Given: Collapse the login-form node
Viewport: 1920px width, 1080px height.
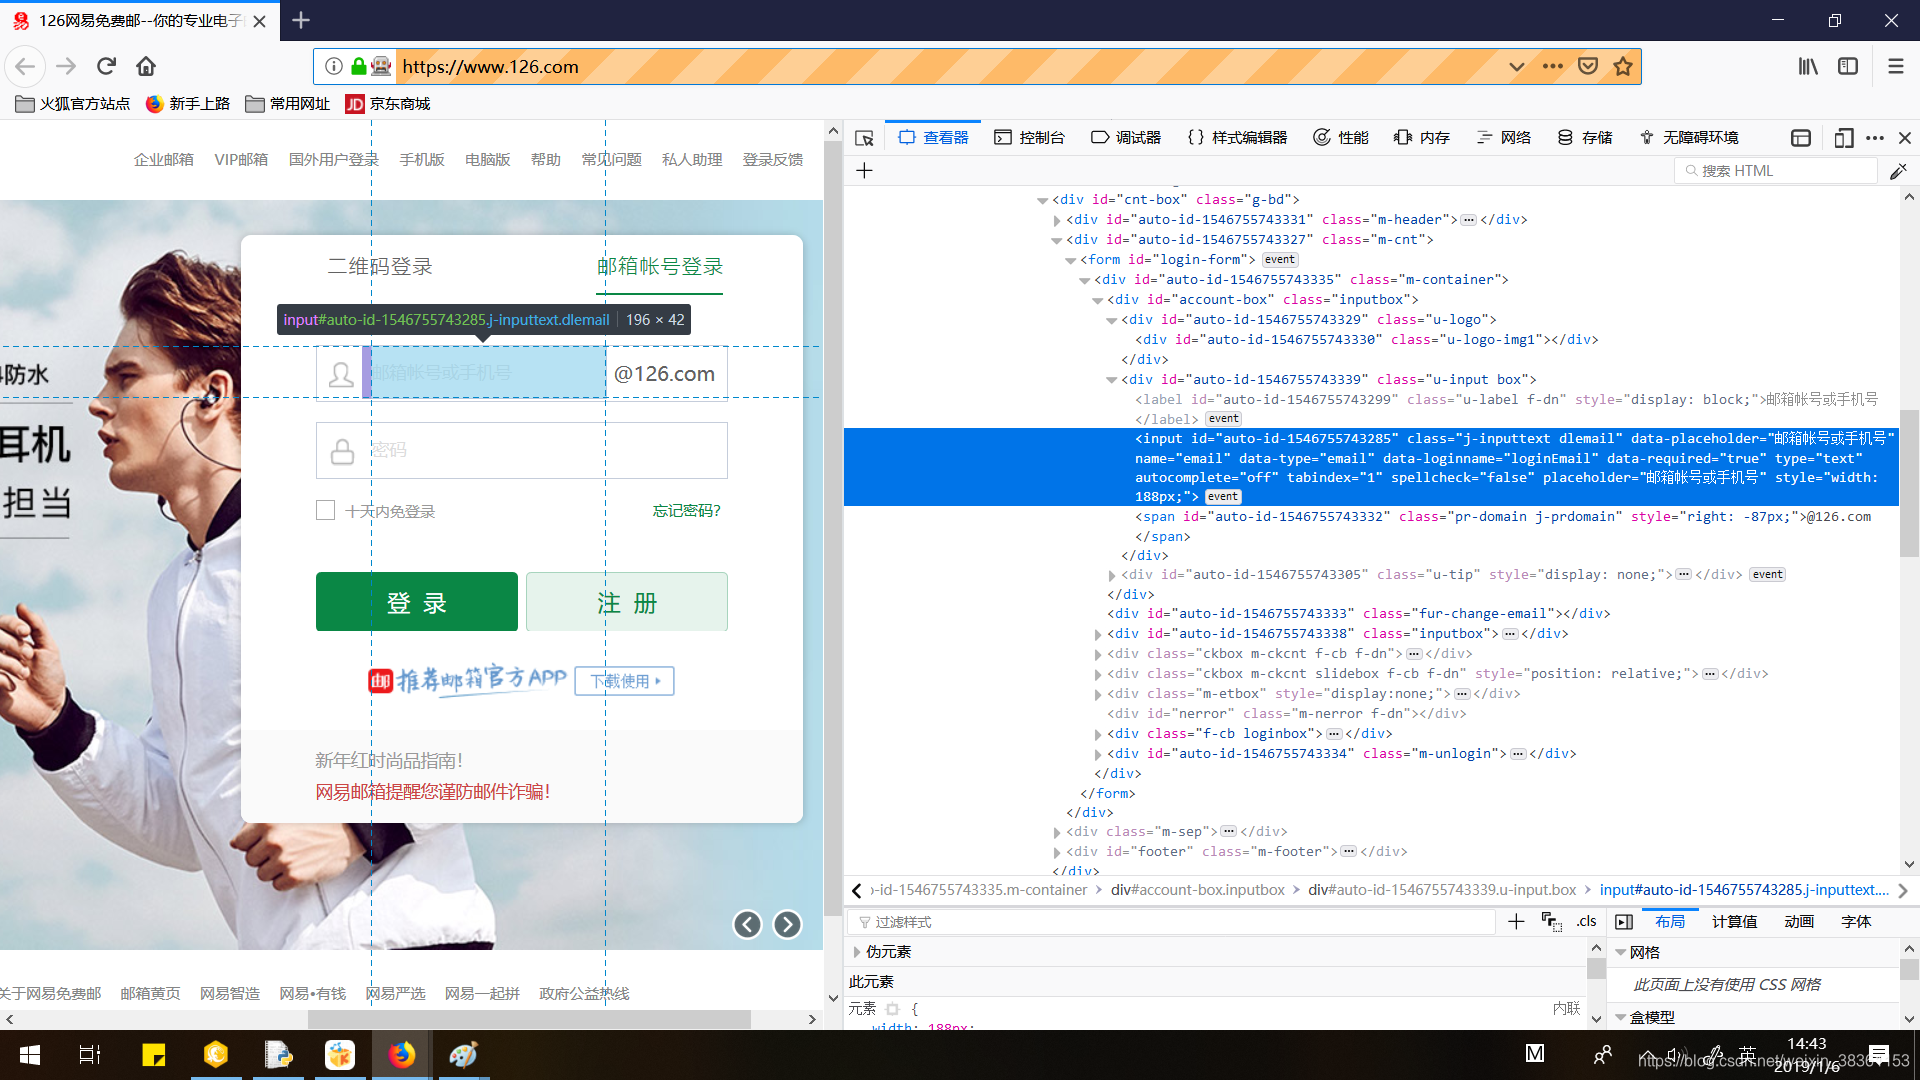Looking at the screenshot, I should (1071, 260).
